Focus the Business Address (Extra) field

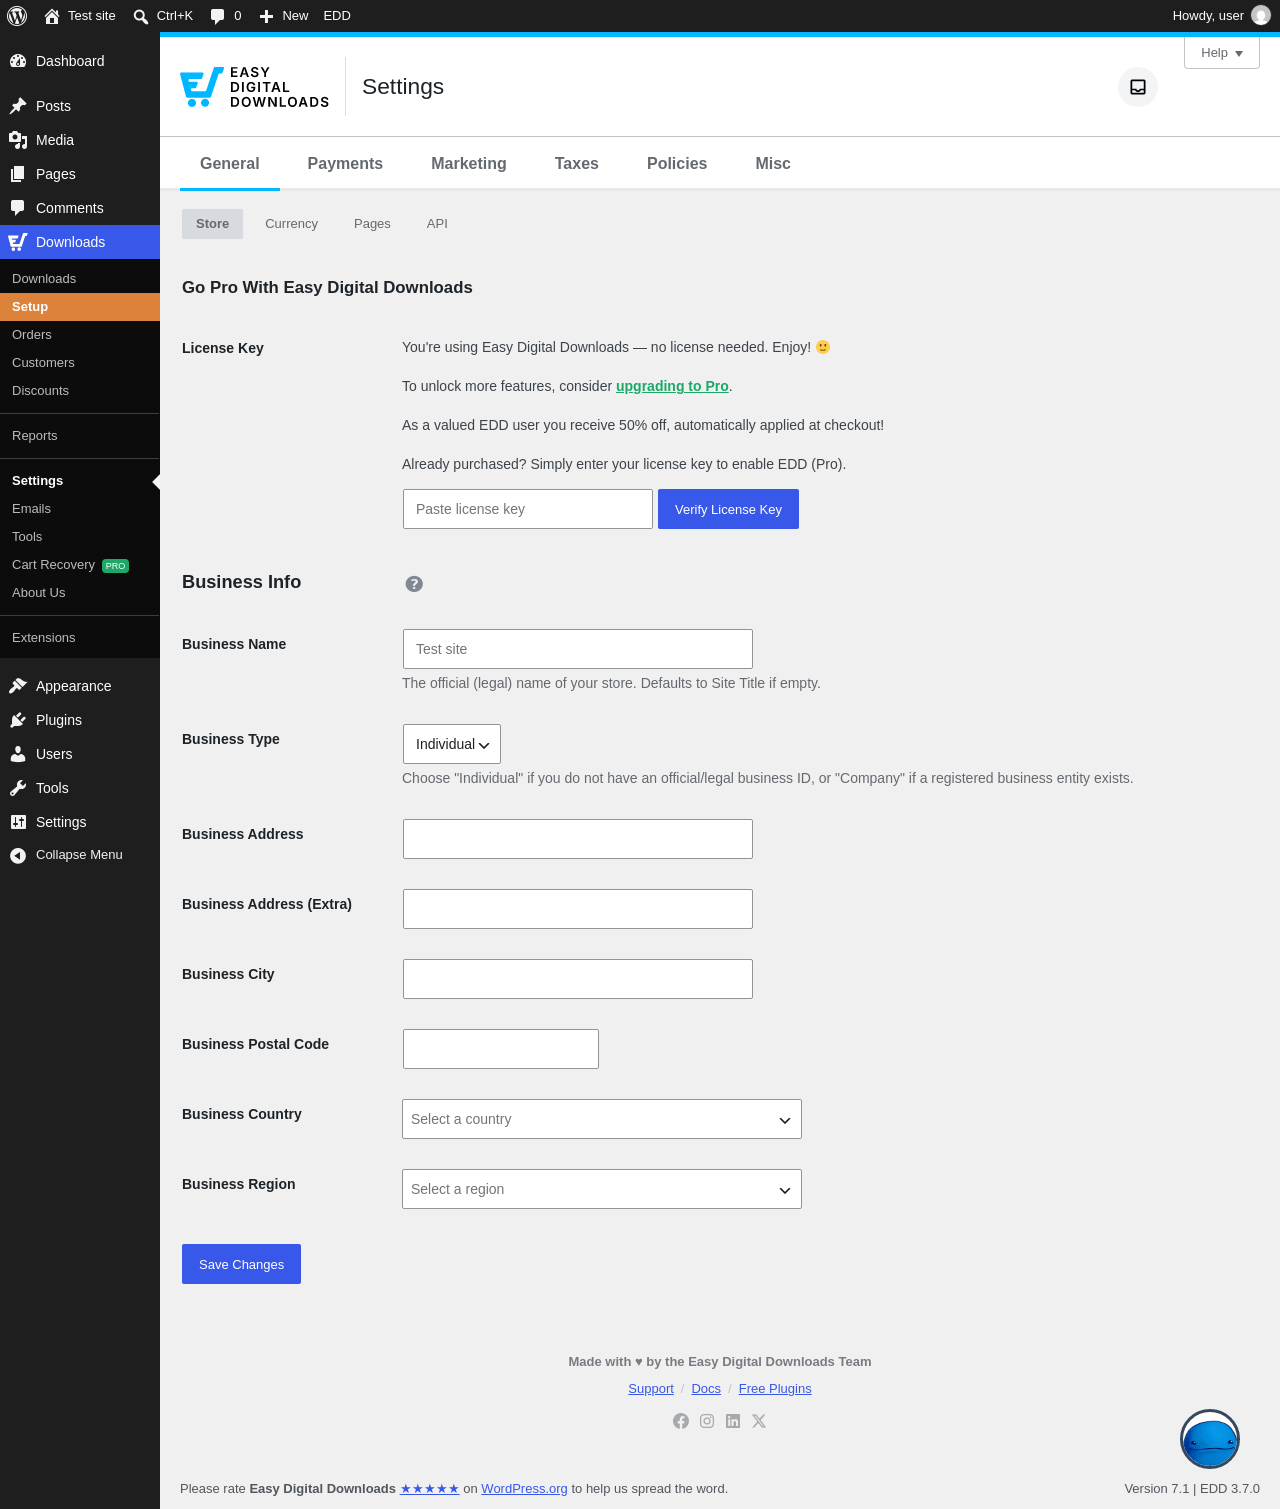578,909
